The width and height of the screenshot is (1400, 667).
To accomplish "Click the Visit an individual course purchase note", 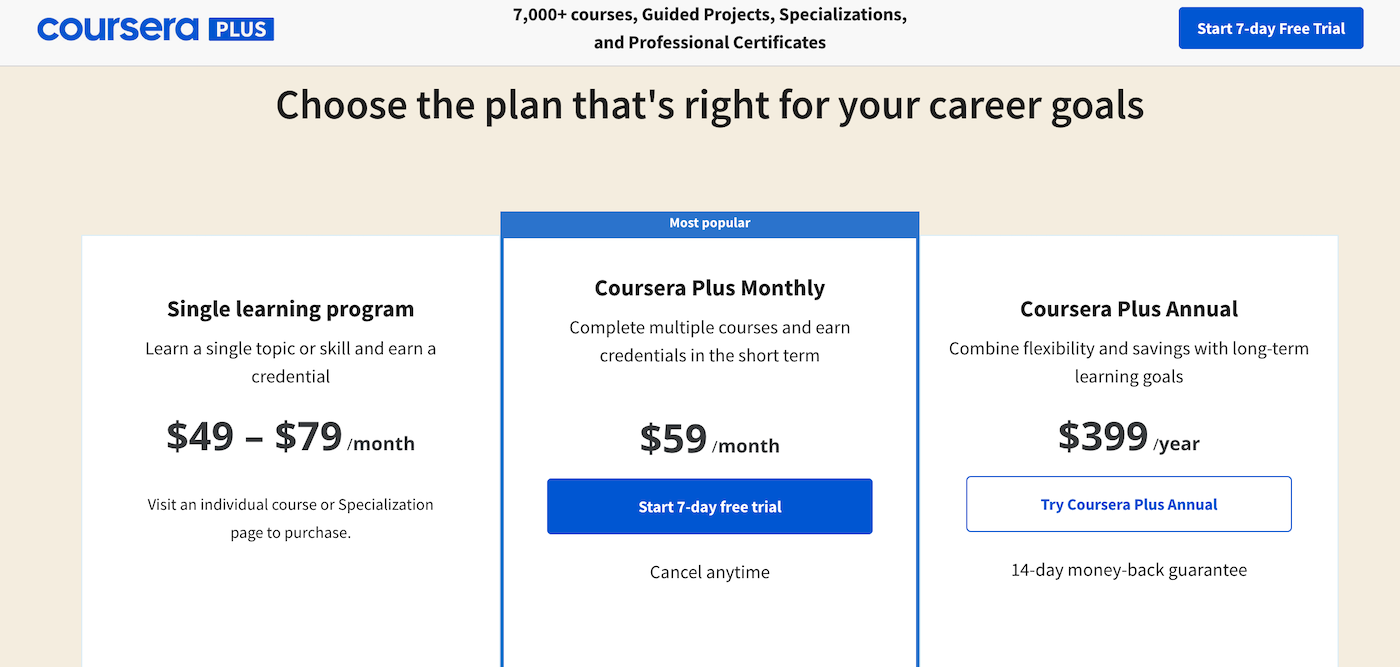I will pyautogui.click(x=290, y=518).
